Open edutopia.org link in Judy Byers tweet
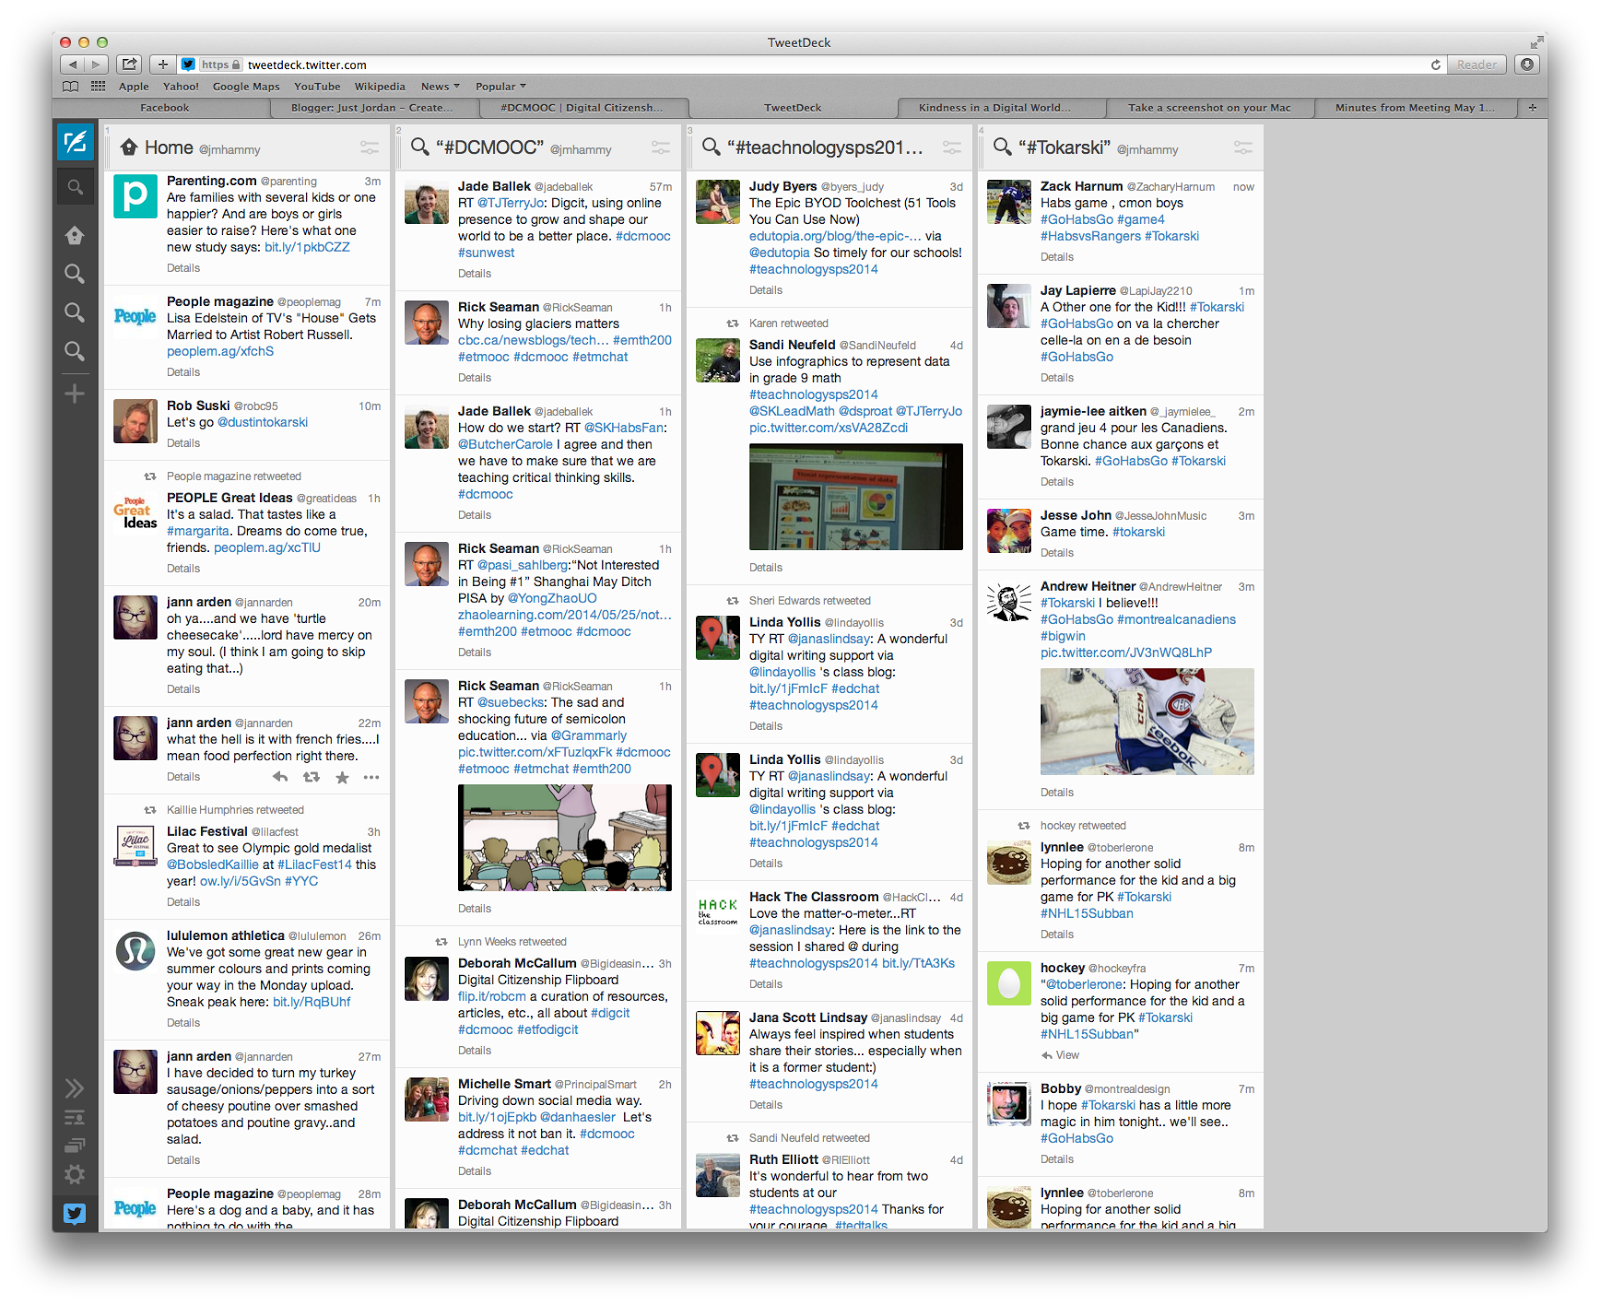 coord(835,236)
